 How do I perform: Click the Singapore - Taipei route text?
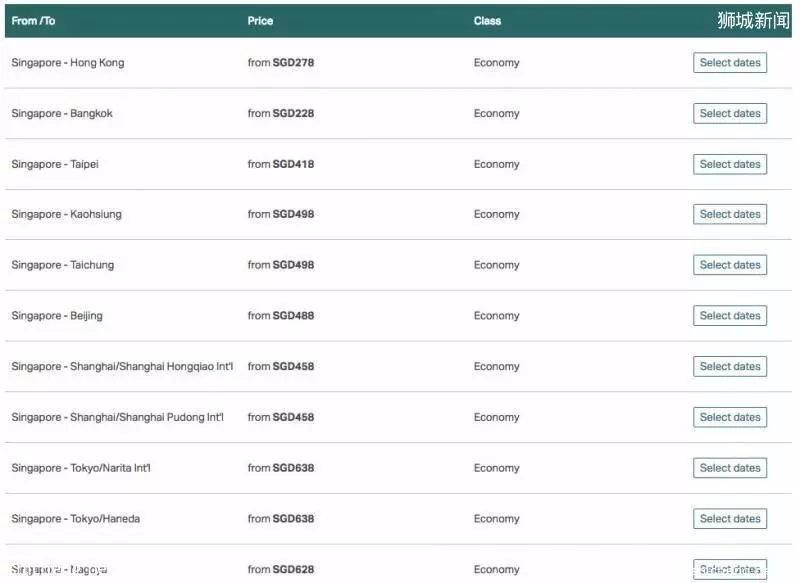pos(55,164)
